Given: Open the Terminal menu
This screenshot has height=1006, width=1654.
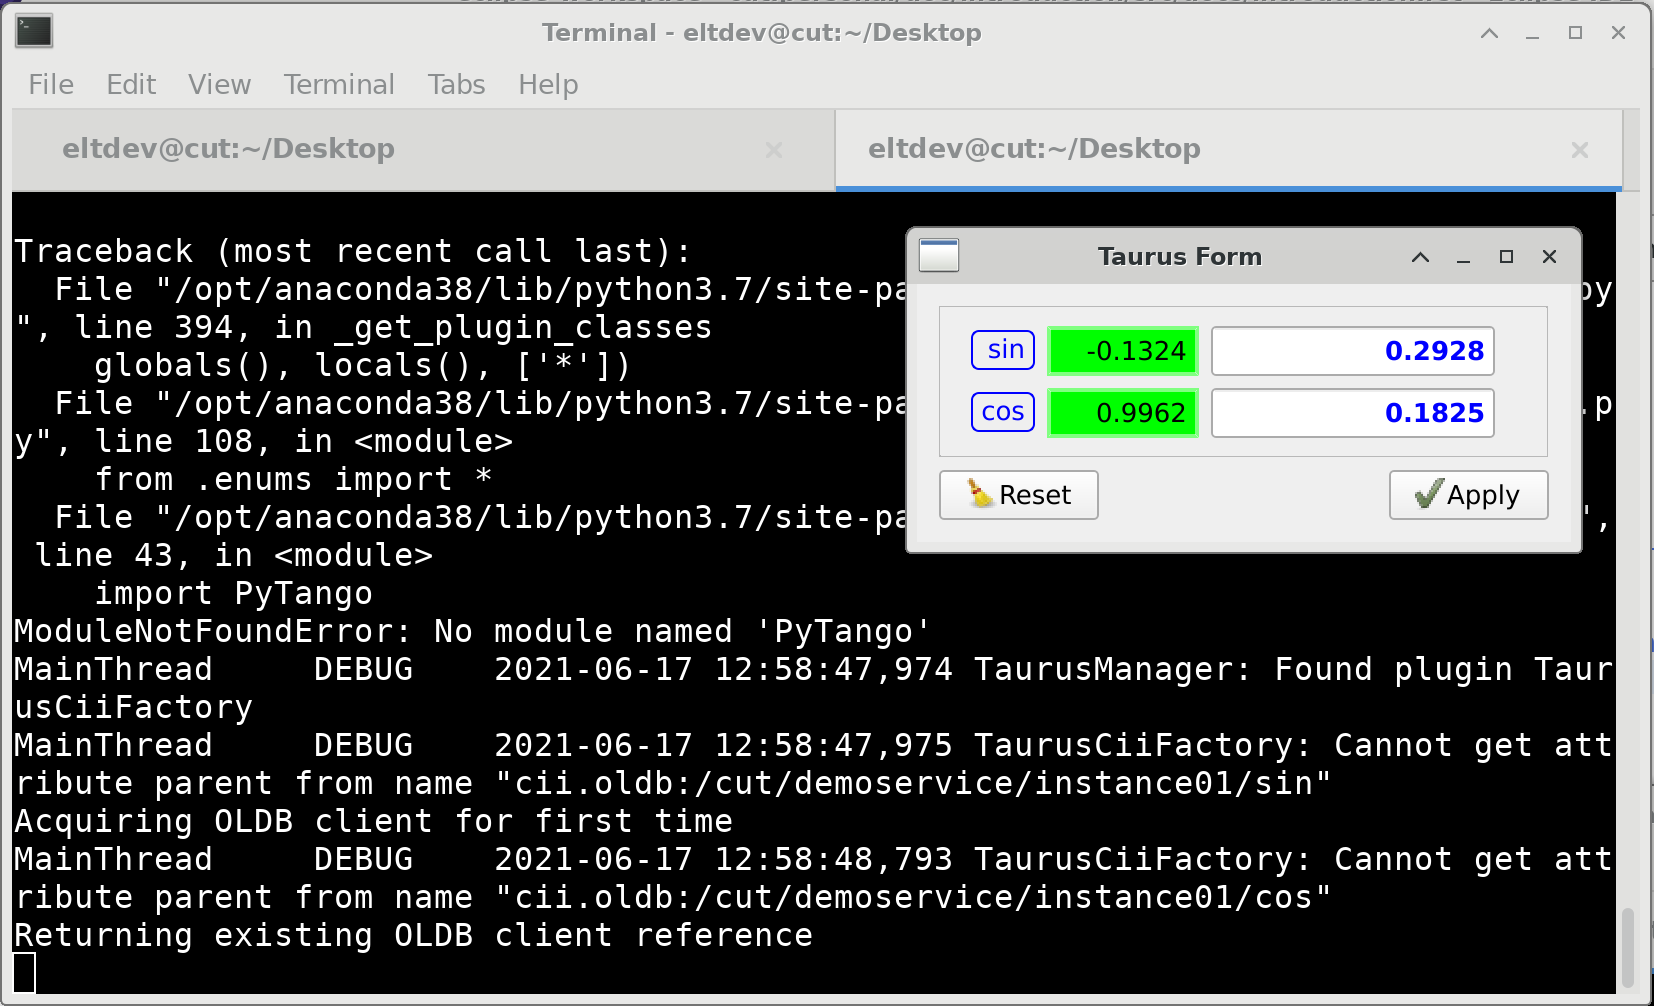Looking at the screenshot, I should click(339, 84).
